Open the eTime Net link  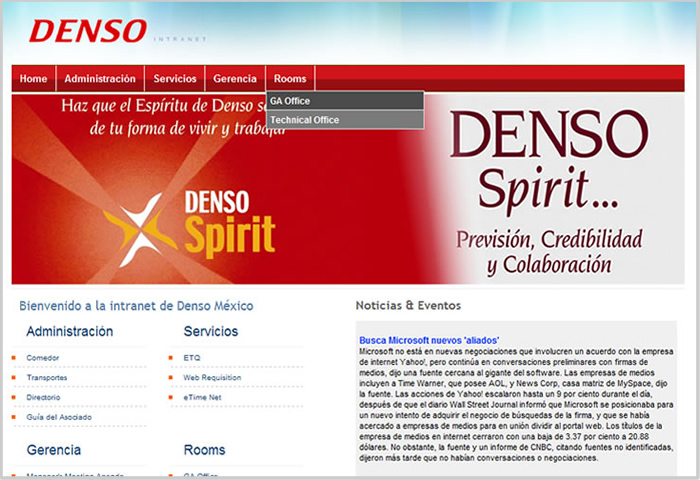[202, 397]
